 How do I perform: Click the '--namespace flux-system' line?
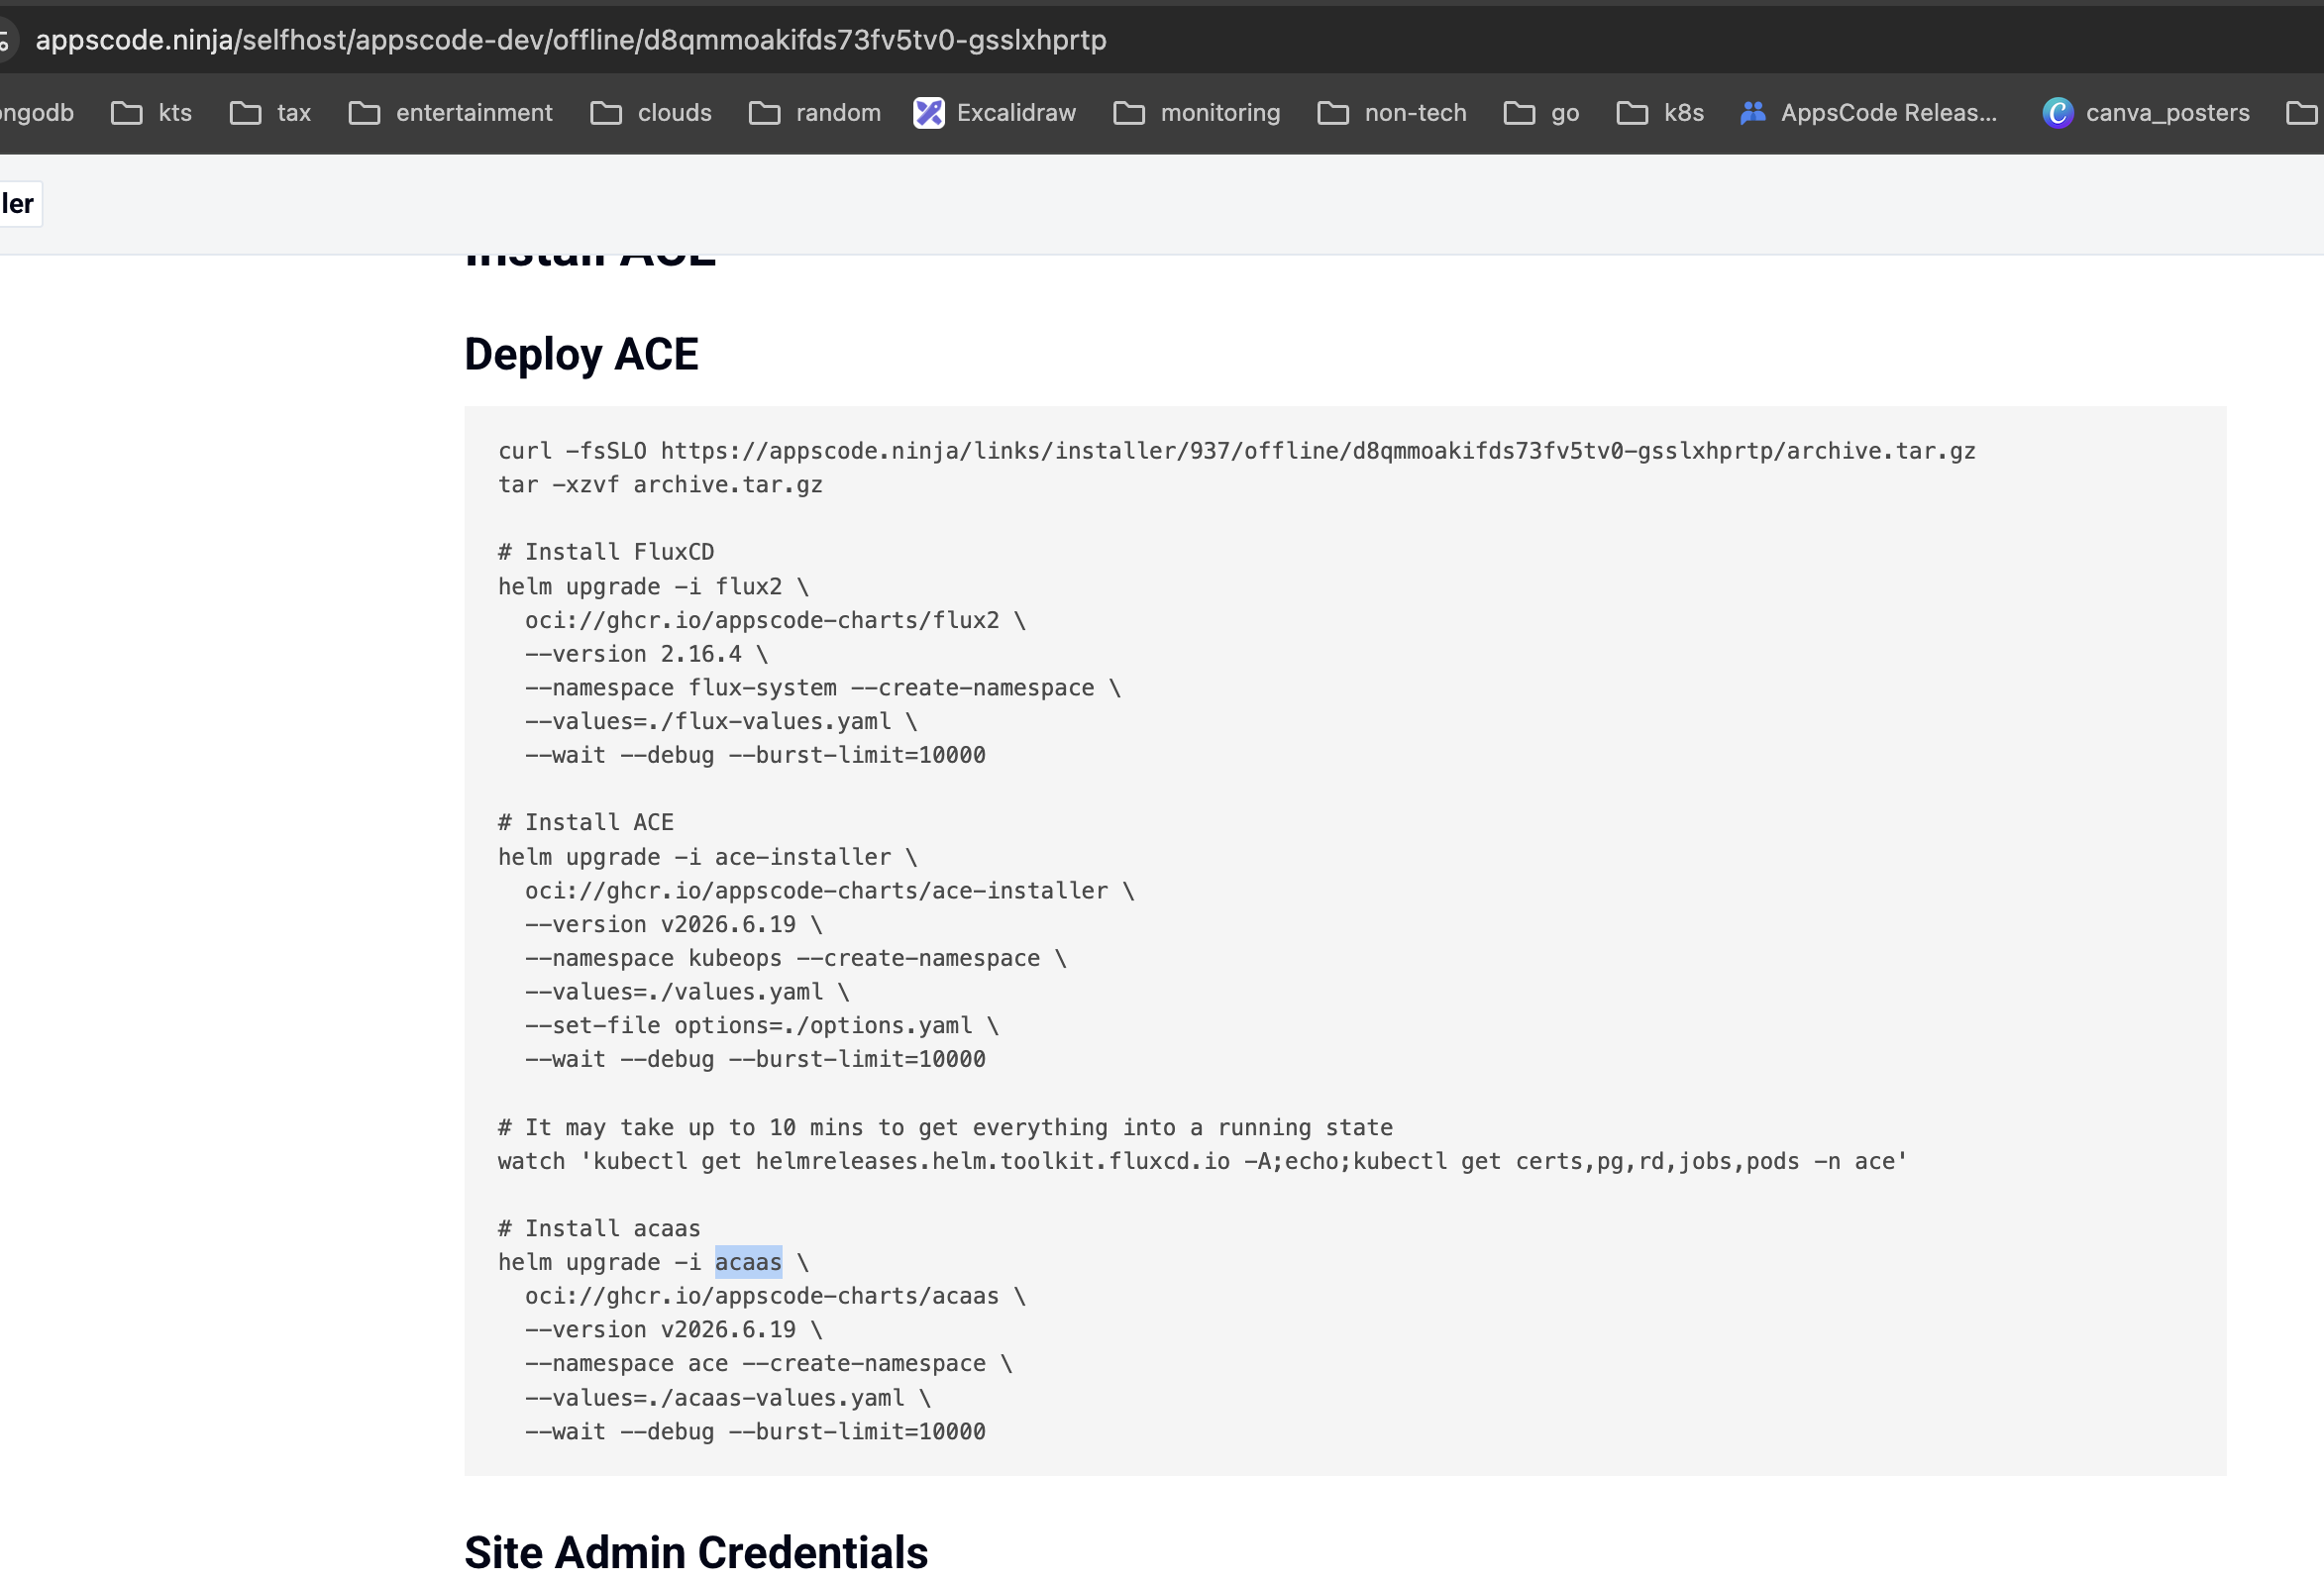click(823, 688)
